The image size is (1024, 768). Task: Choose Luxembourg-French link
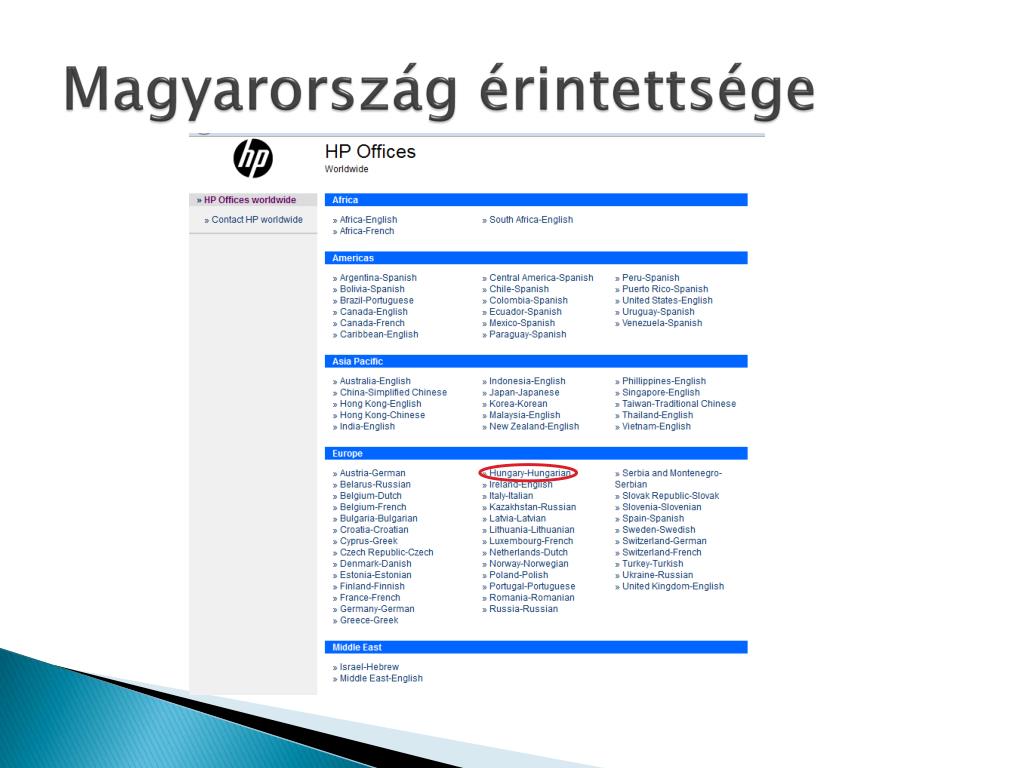(x=531, y=541)
